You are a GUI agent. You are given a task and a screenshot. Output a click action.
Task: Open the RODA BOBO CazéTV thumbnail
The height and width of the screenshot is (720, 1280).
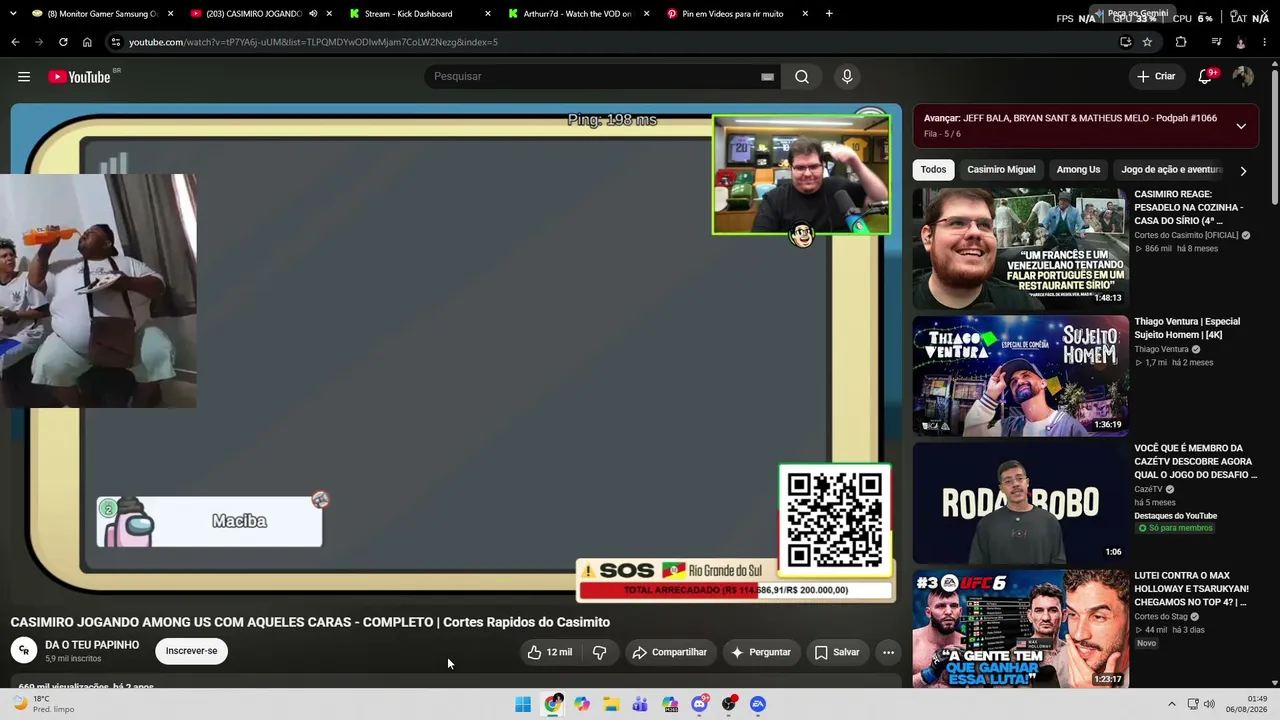coord(1020,502)
